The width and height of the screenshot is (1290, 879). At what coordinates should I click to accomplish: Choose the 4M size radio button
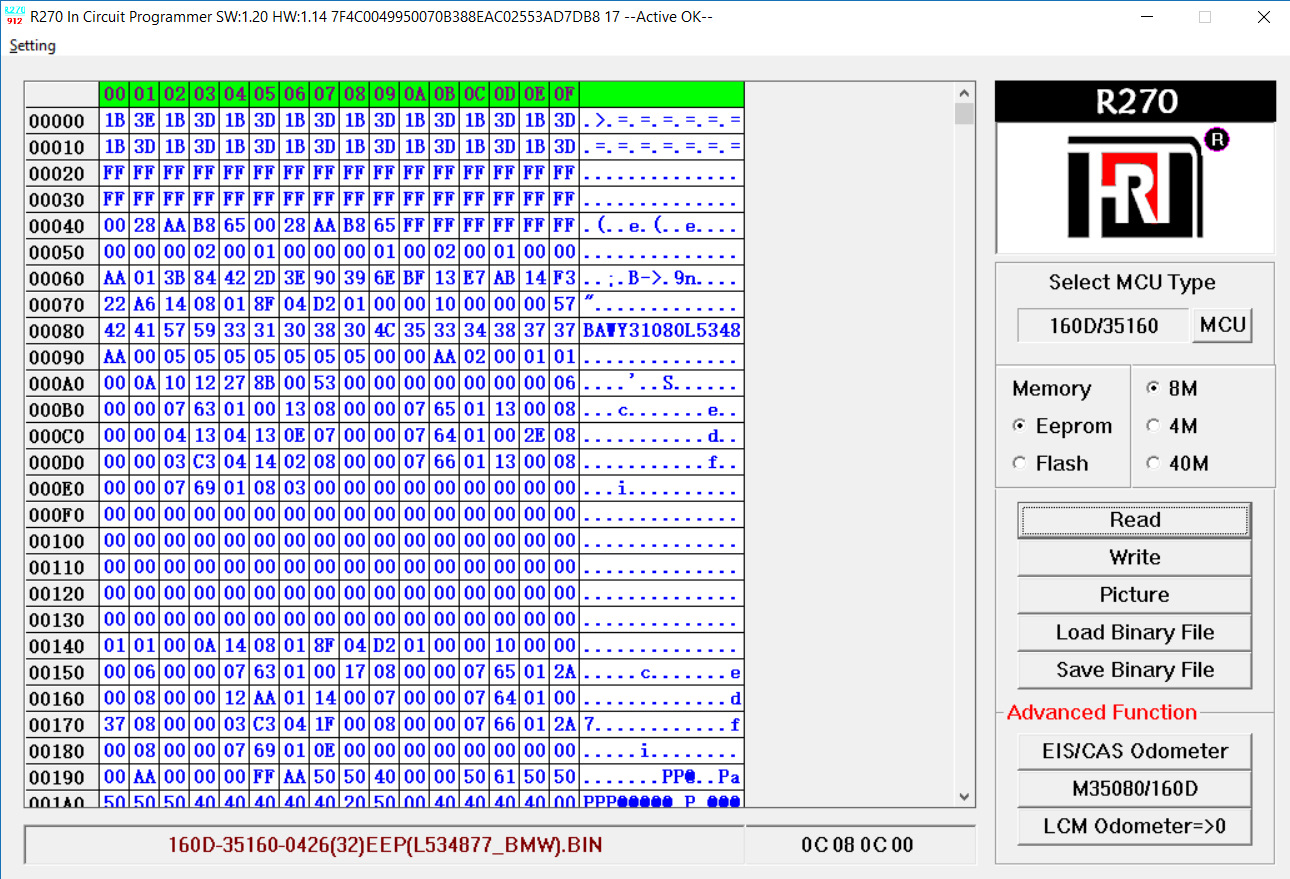1171,426
